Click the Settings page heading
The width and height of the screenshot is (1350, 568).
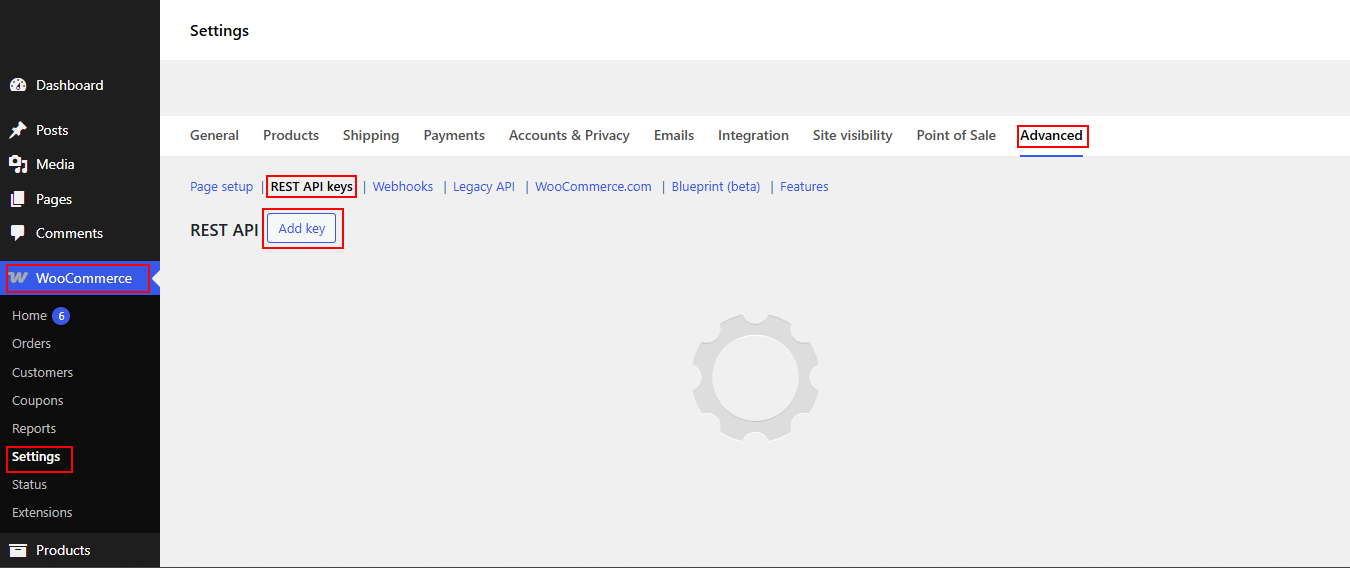(x=219, y=31)
